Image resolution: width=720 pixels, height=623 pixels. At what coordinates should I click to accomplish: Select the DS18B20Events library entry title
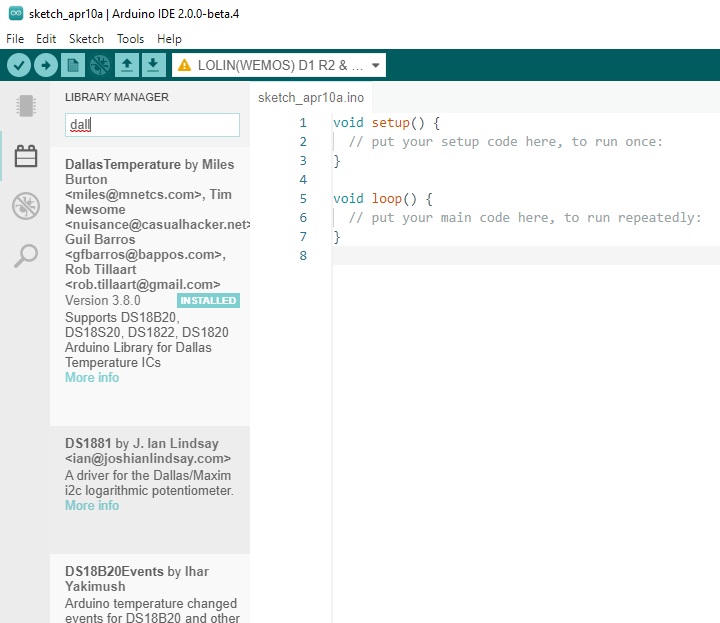[x=114, y=572]
